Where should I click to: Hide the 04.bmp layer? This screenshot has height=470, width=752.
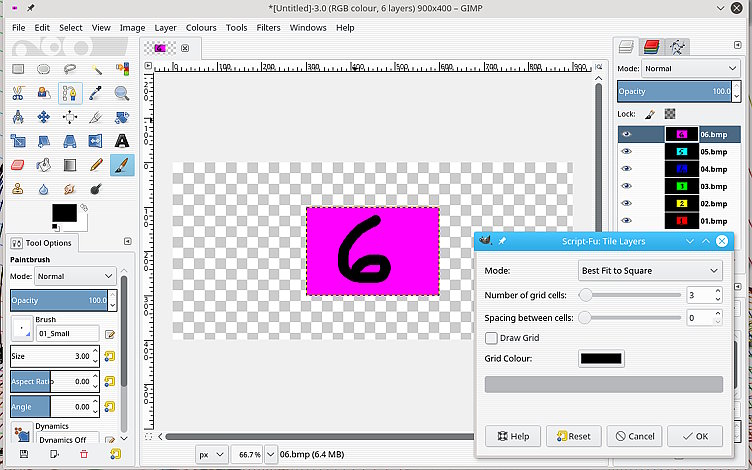click(626, 169)
